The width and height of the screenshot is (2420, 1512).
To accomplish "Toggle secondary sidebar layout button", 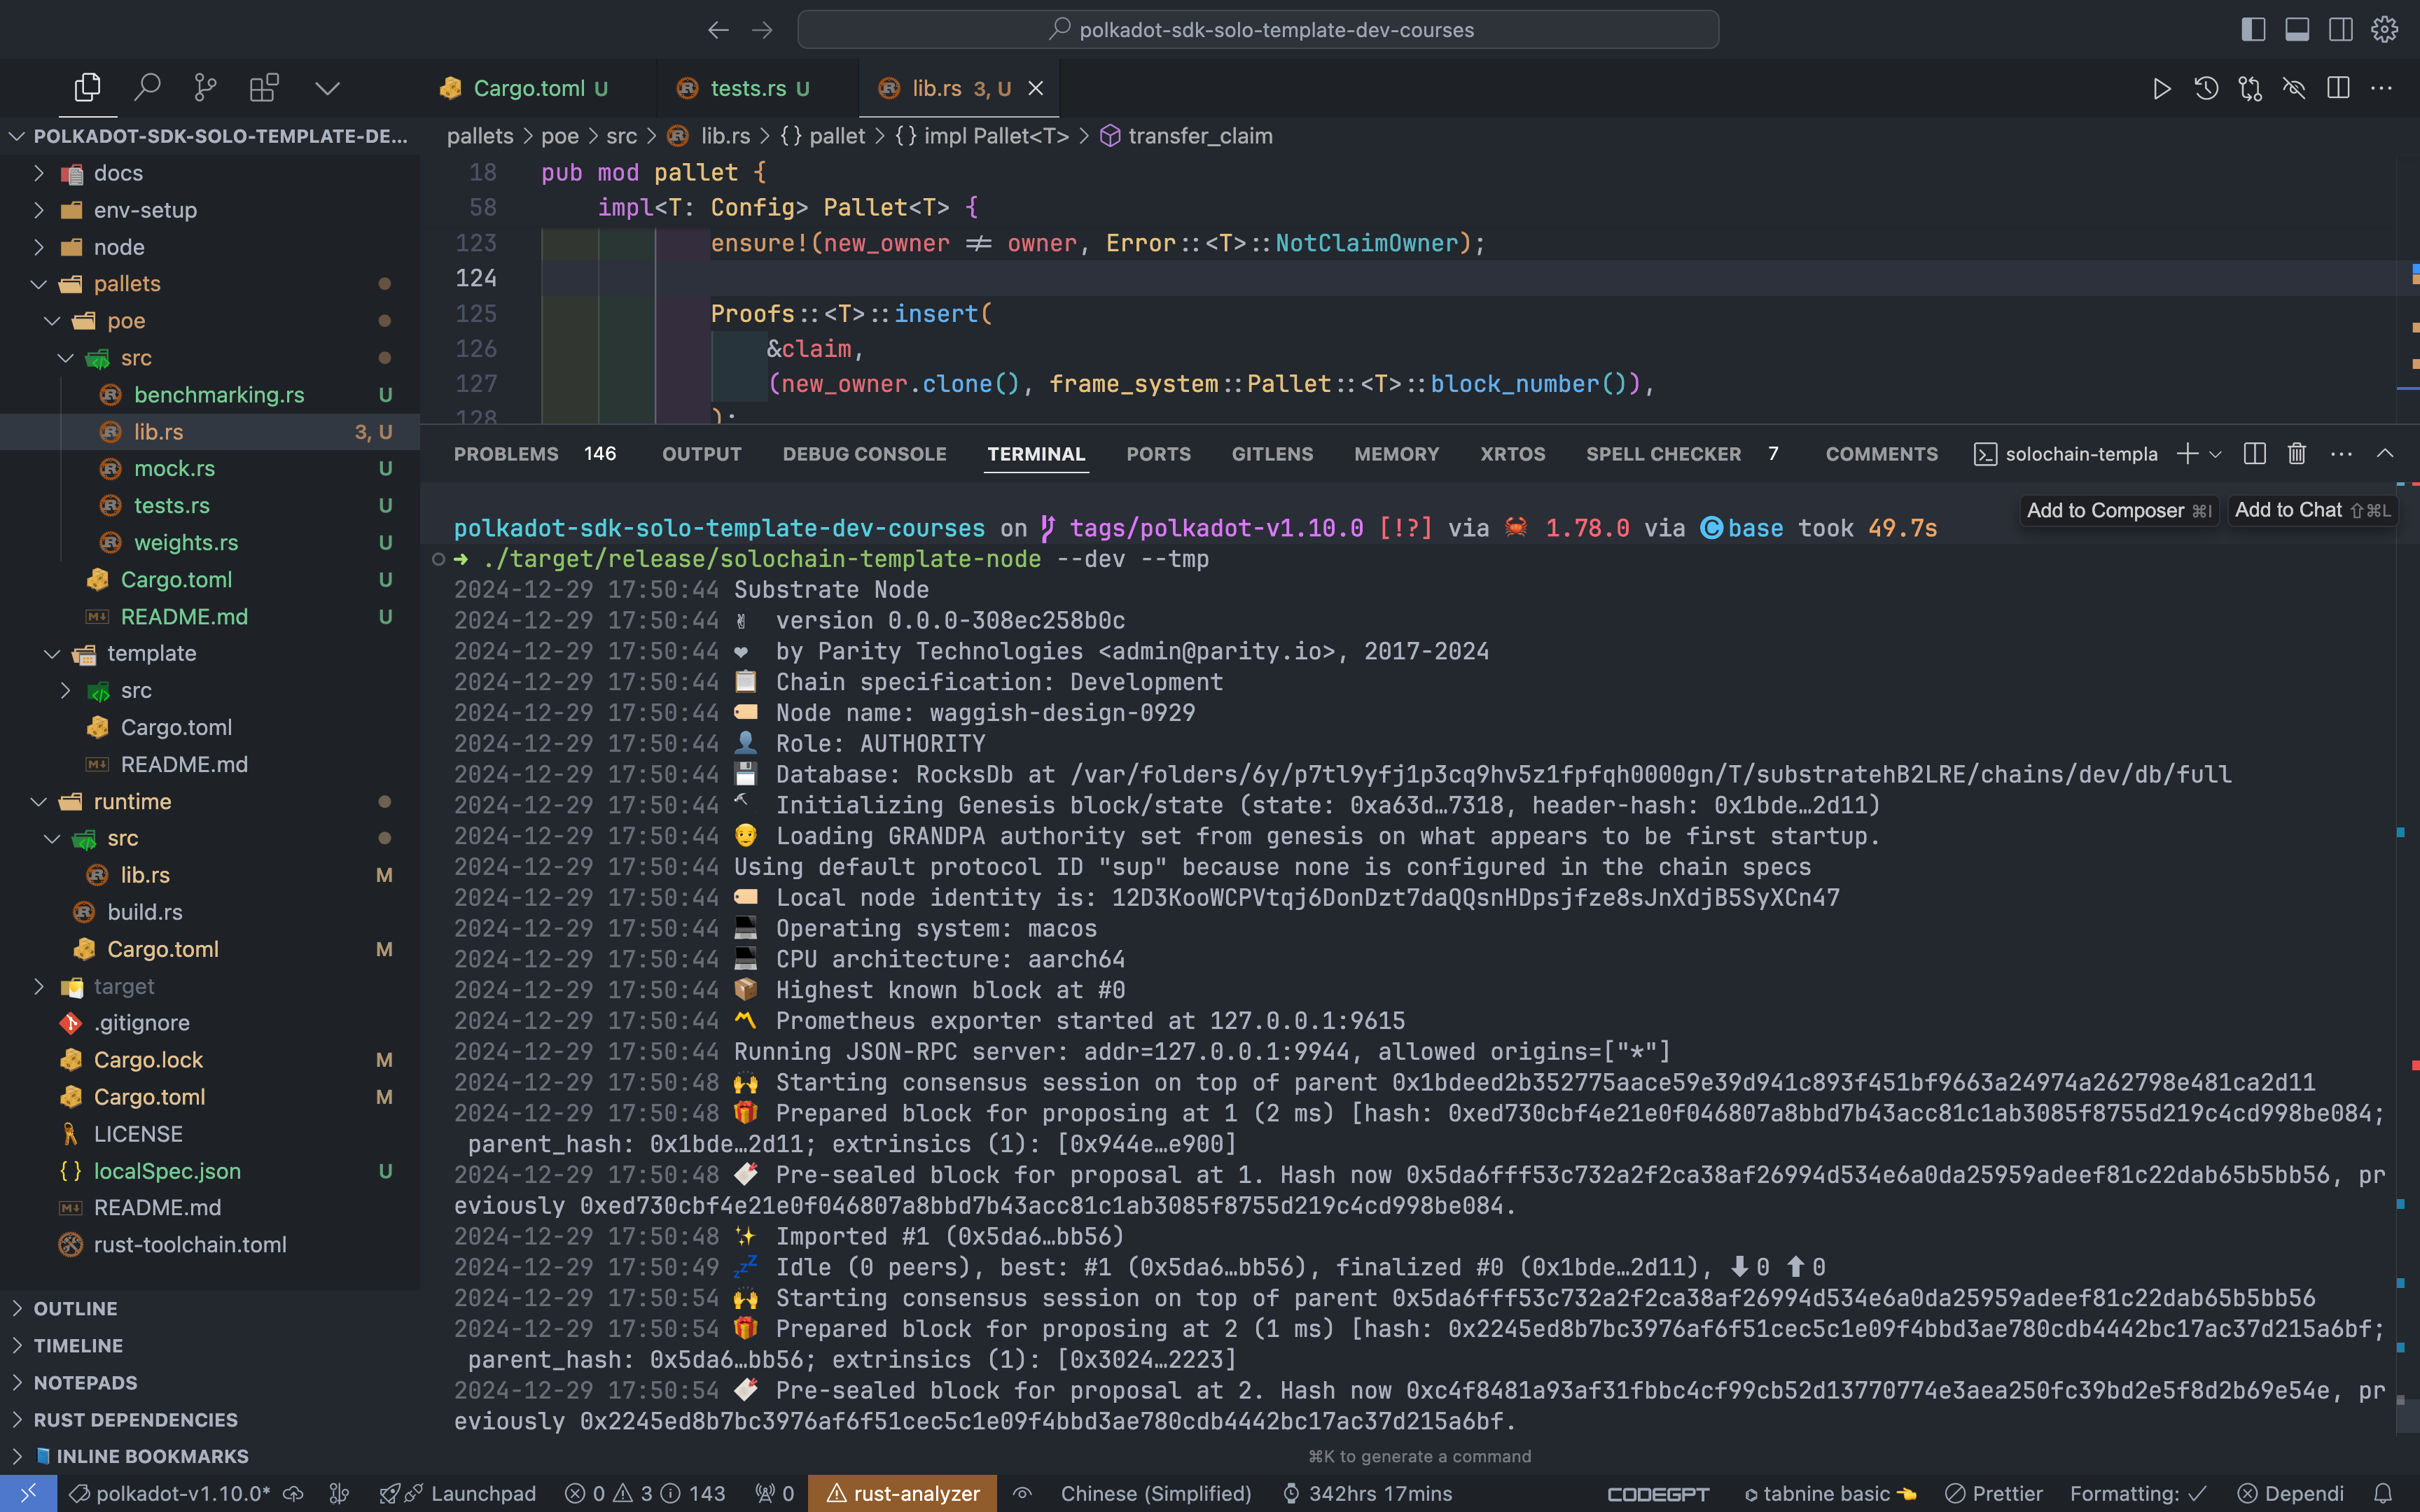I will pos(2341,30).
